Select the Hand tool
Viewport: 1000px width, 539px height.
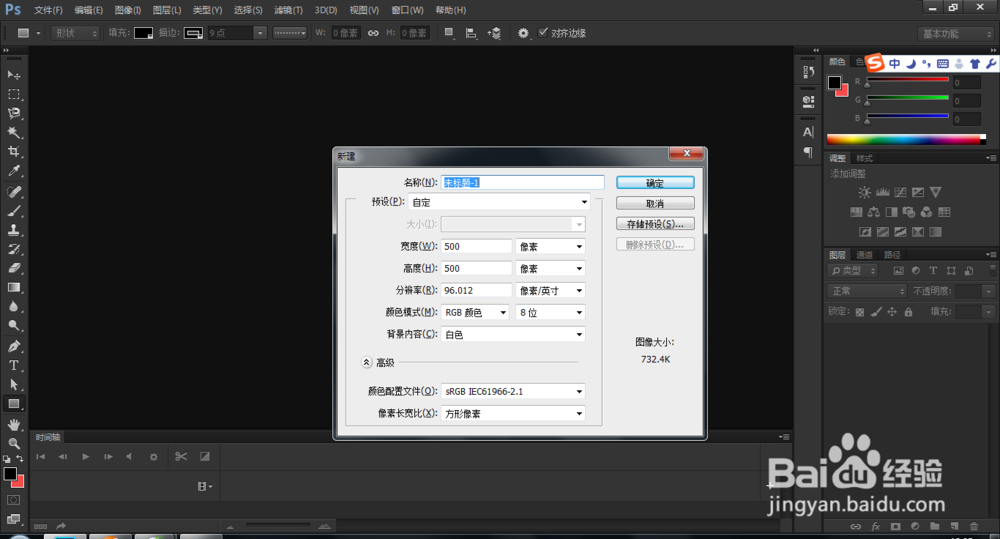click(13, 425)
